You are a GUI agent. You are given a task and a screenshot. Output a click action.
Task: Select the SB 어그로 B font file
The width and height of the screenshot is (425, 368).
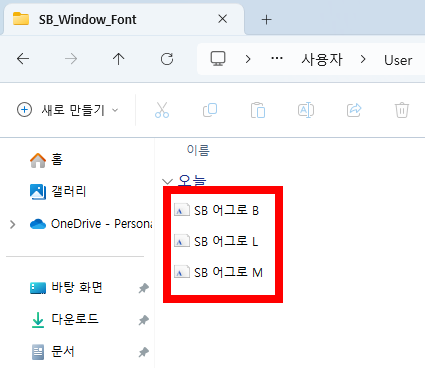point(217,210)
